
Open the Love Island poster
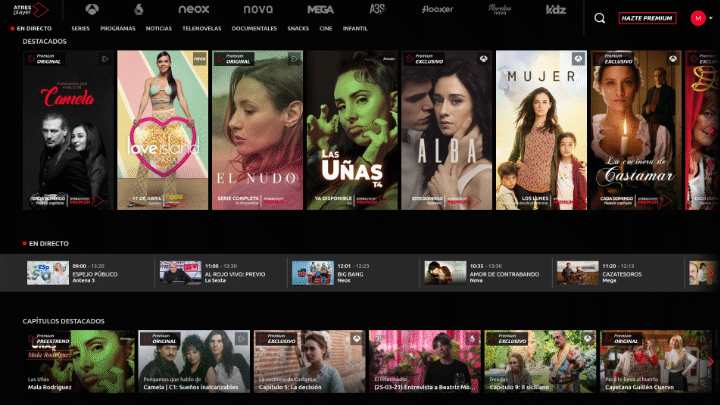point(163,130)
